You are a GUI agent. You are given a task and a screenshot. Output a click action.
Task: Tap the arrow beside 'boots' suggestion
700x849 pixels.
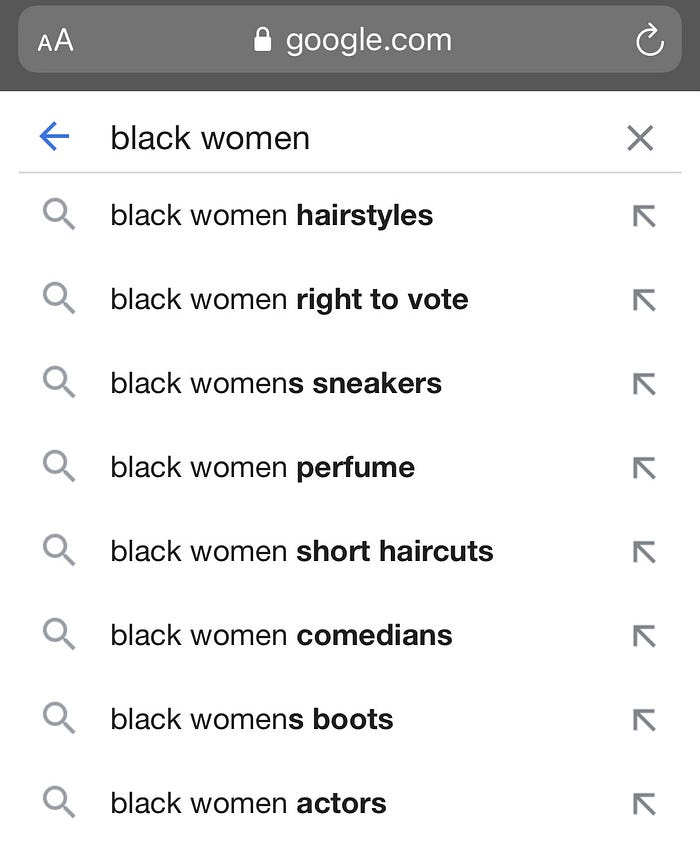coord(644,720)
